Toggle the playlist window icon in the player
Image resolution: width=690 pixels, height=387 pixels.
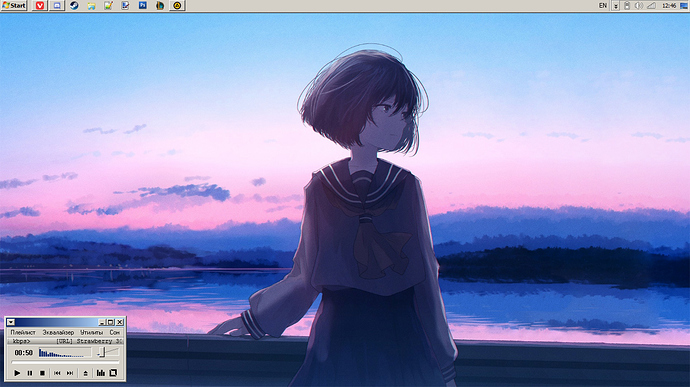[x=114, y=373]
